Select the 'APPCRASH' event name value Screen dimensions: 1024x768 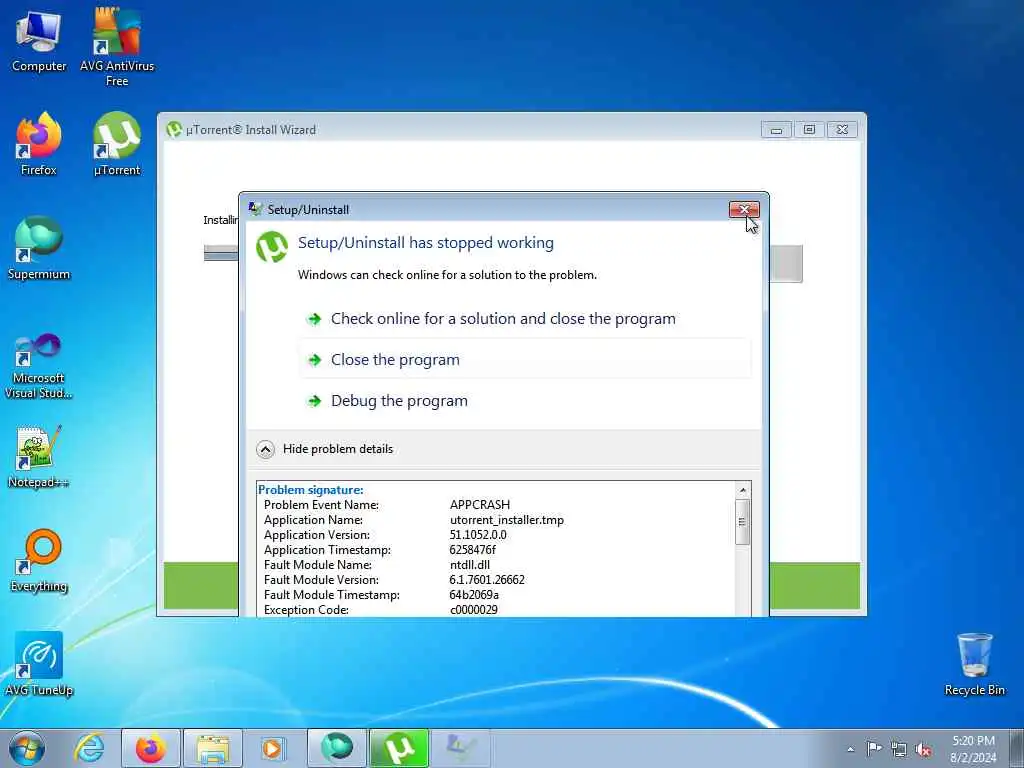pos(480,505)
